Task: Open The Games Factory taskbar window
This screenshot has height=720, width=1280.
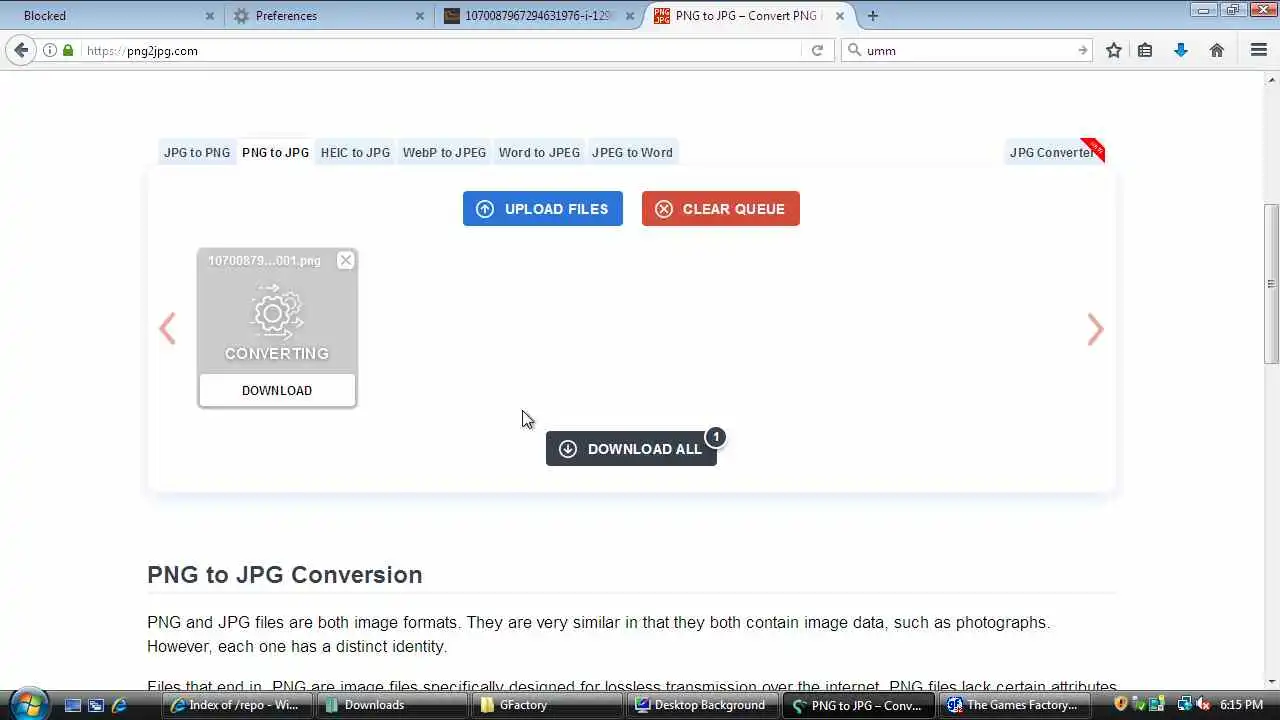Action: coord(1014,705)
